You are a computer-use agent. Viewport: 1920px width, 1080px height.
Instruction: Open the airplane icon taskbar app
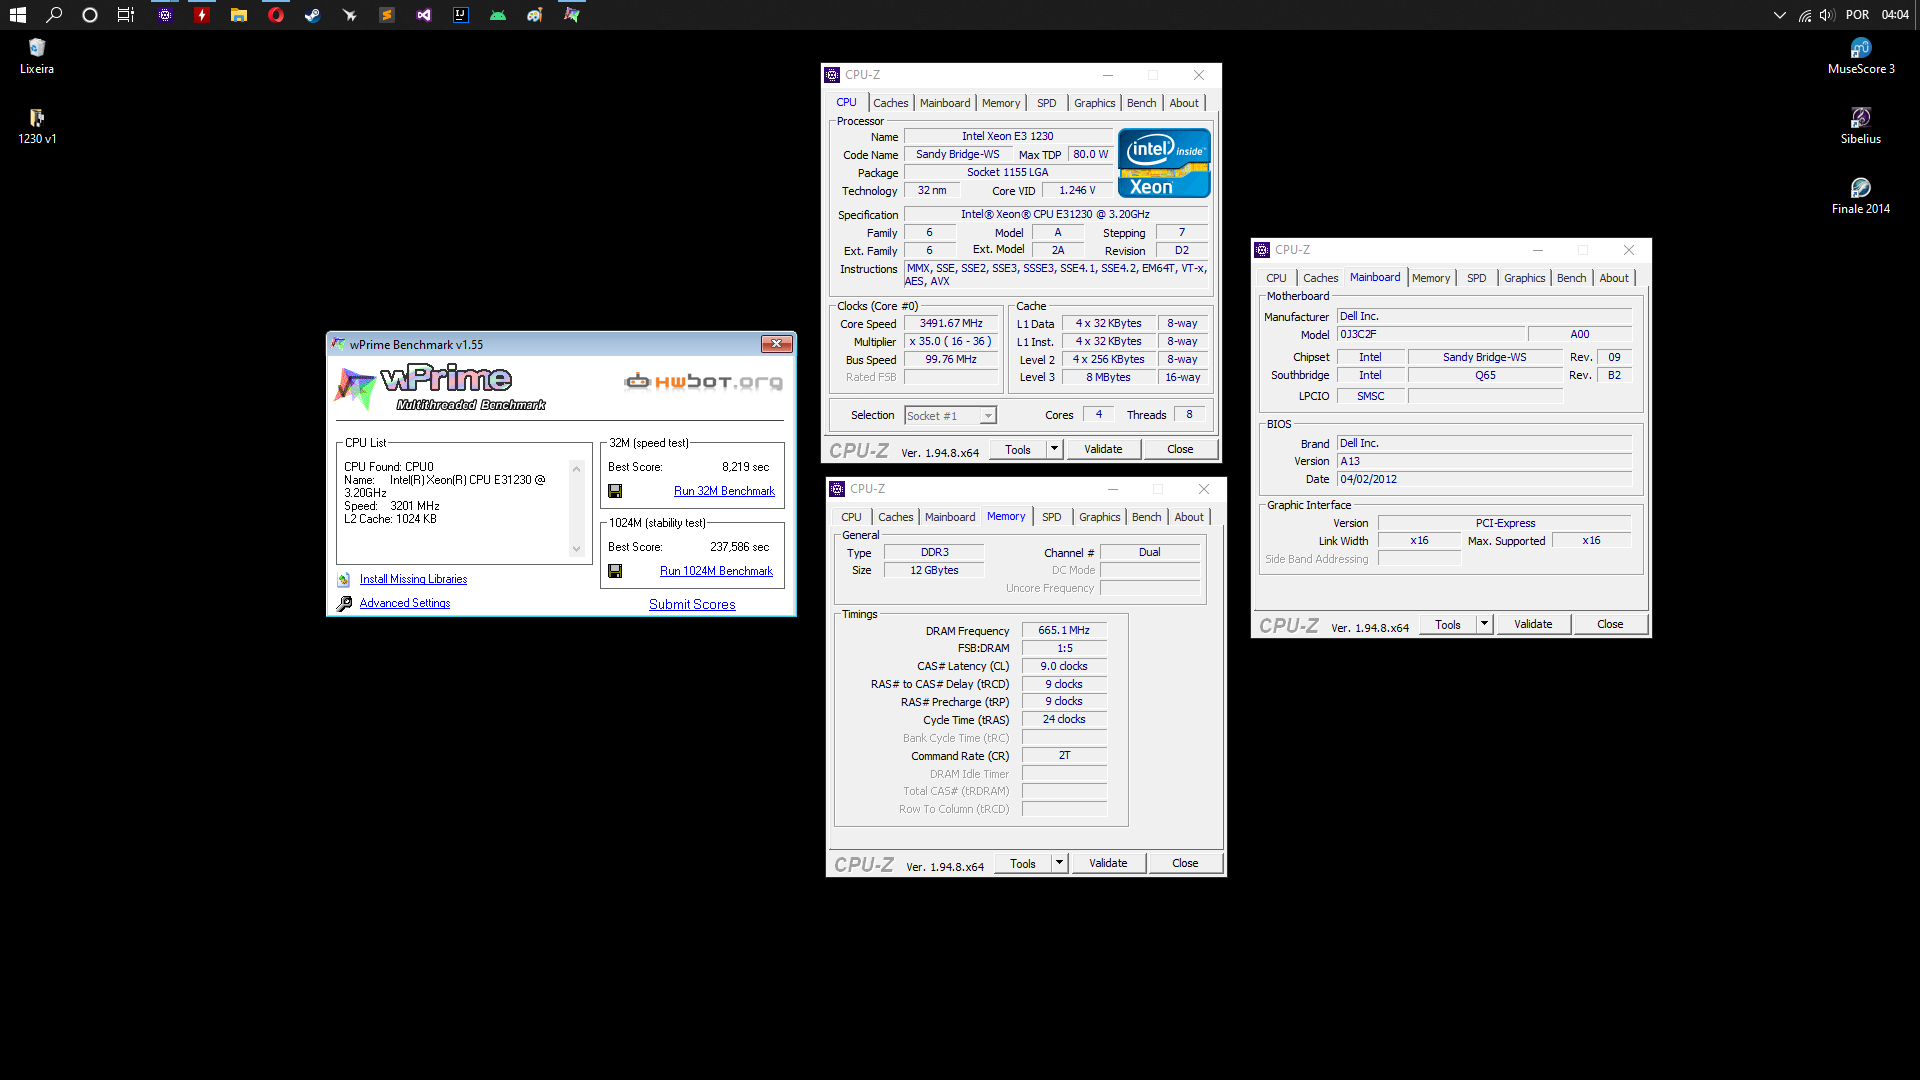350,15
